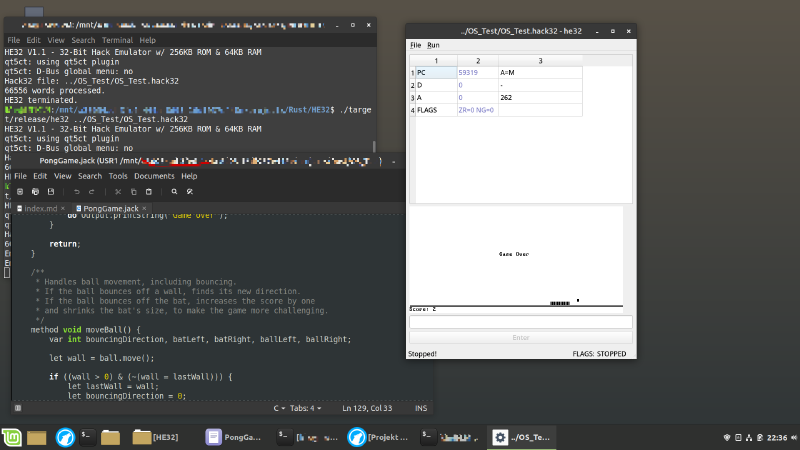
Task: Click the search magnifier icon in editor toolbar
Action: pos(174,191)
